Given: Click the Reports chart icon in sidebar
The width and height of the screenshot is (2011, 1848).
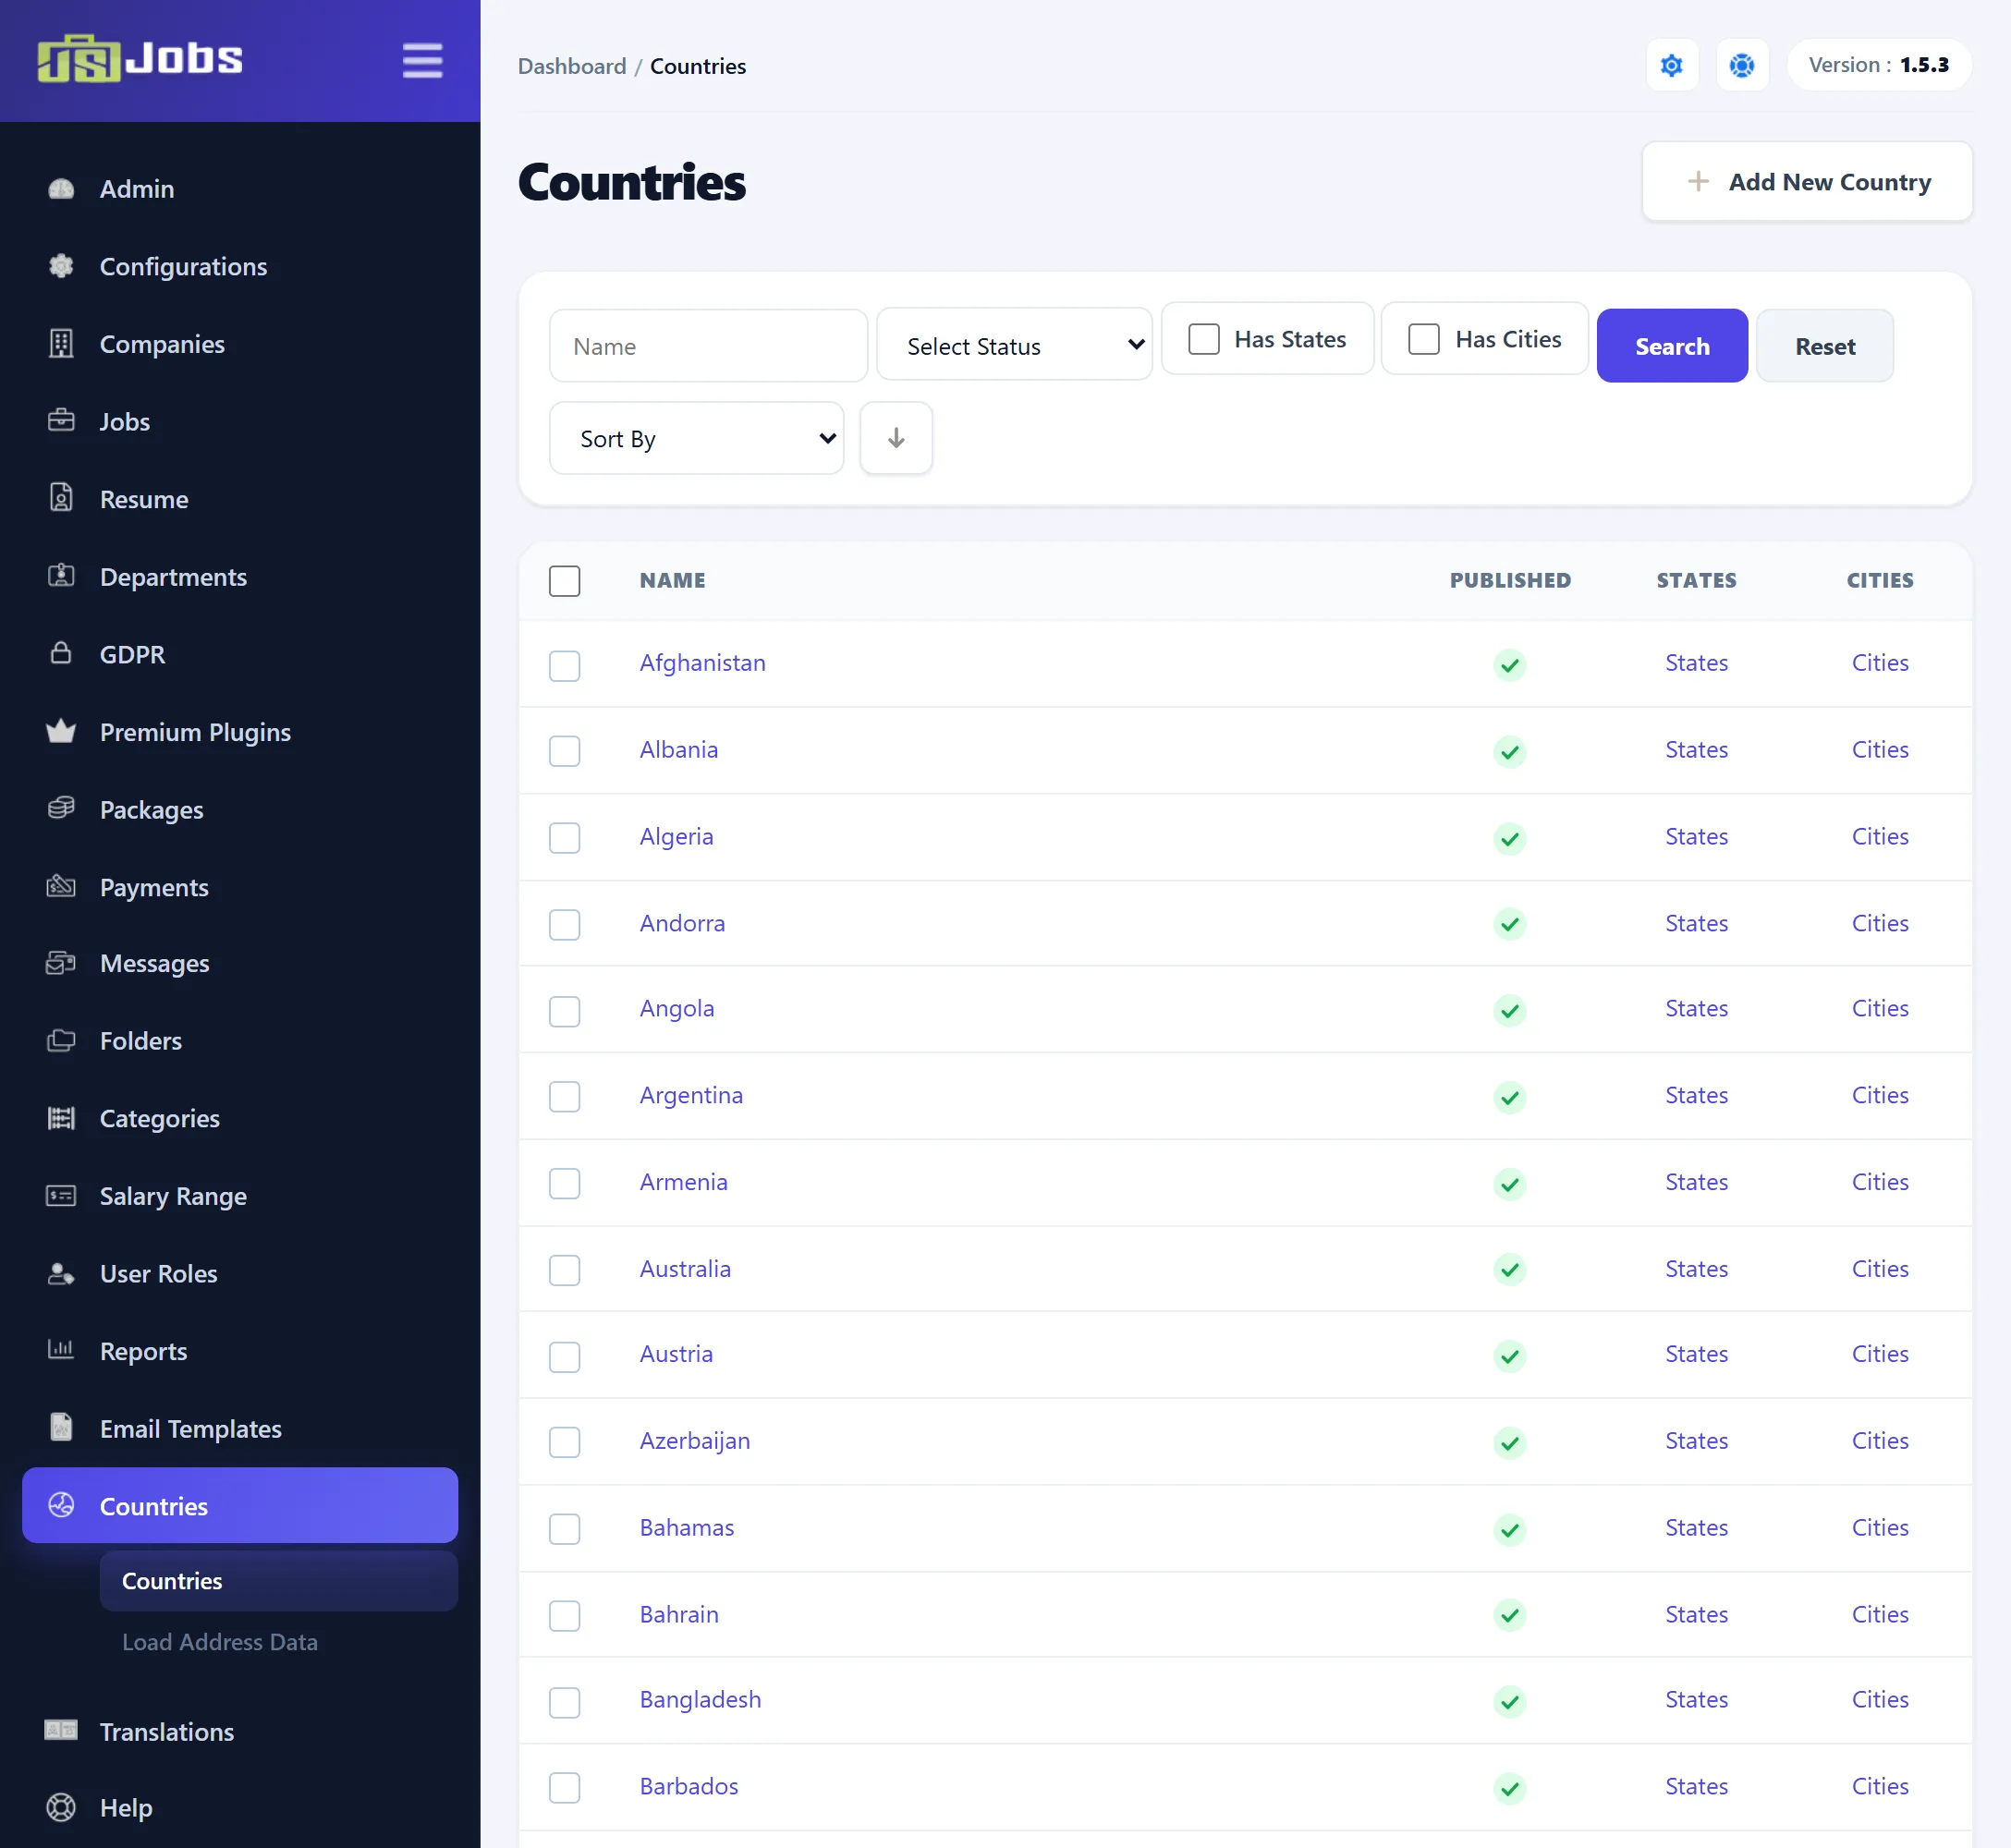Looking at the screenshot, I should pyautogui.click(x=61, y=1351).
